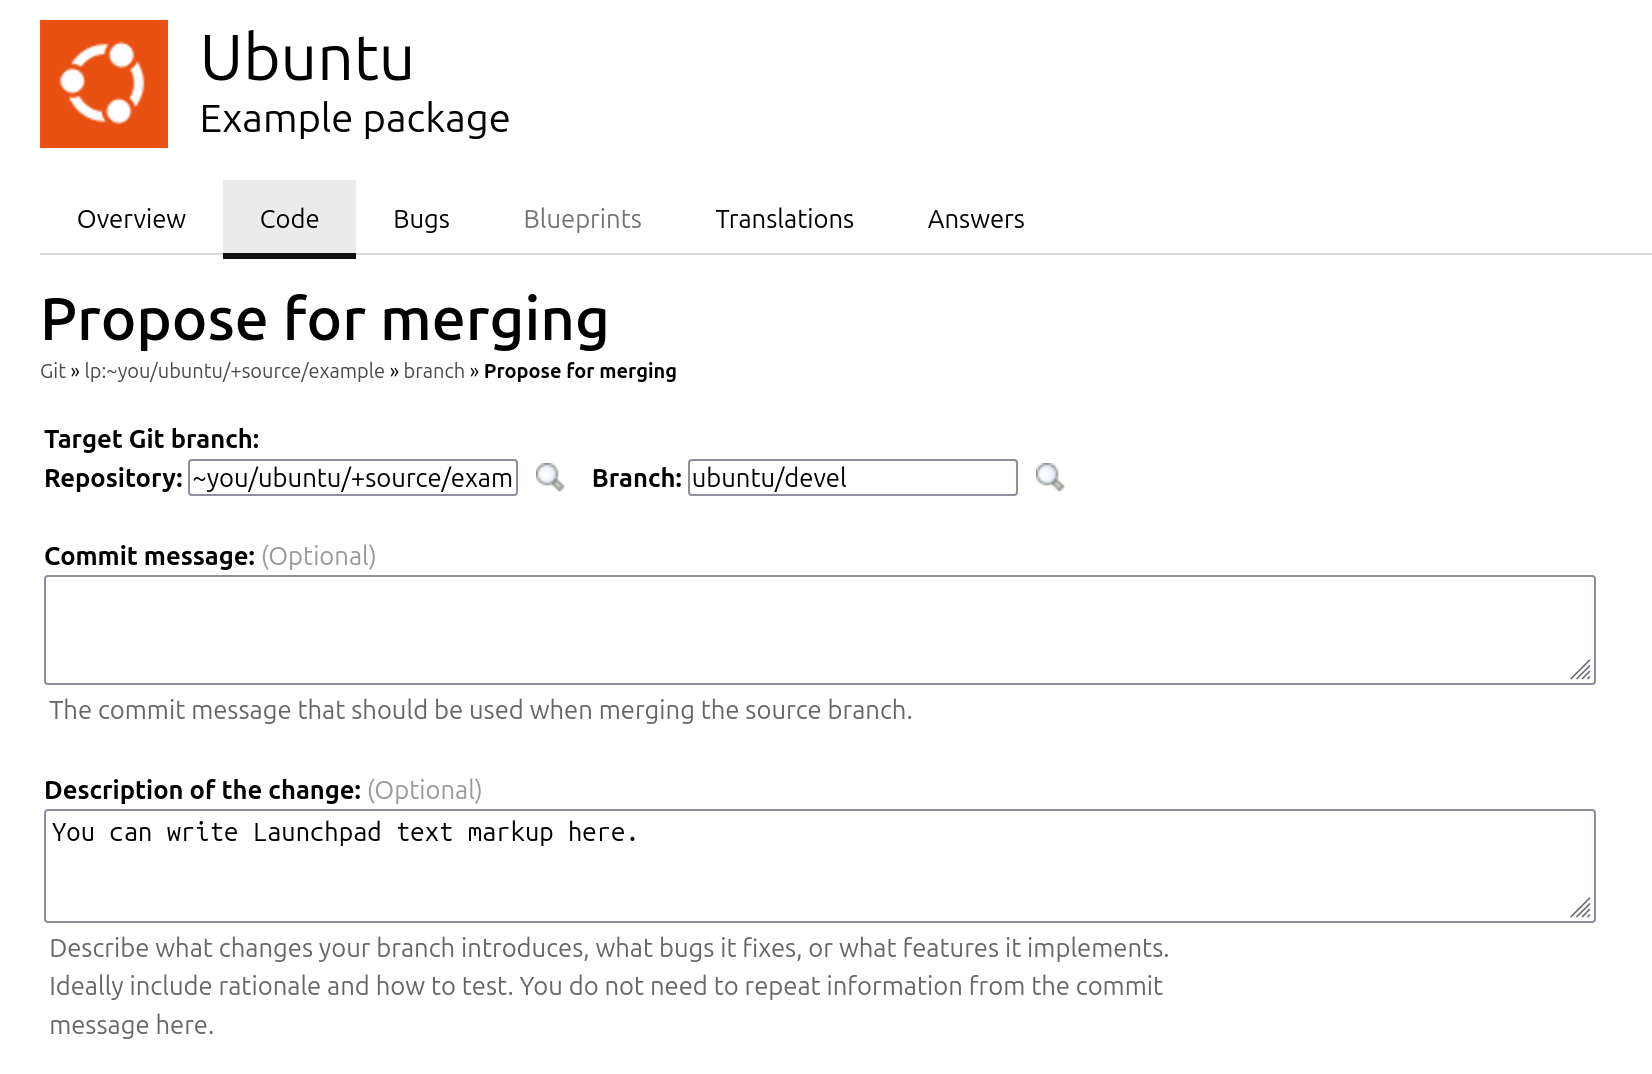Switch to the Overview tab
The image size is (1652, 1074).
pos(131,219)
